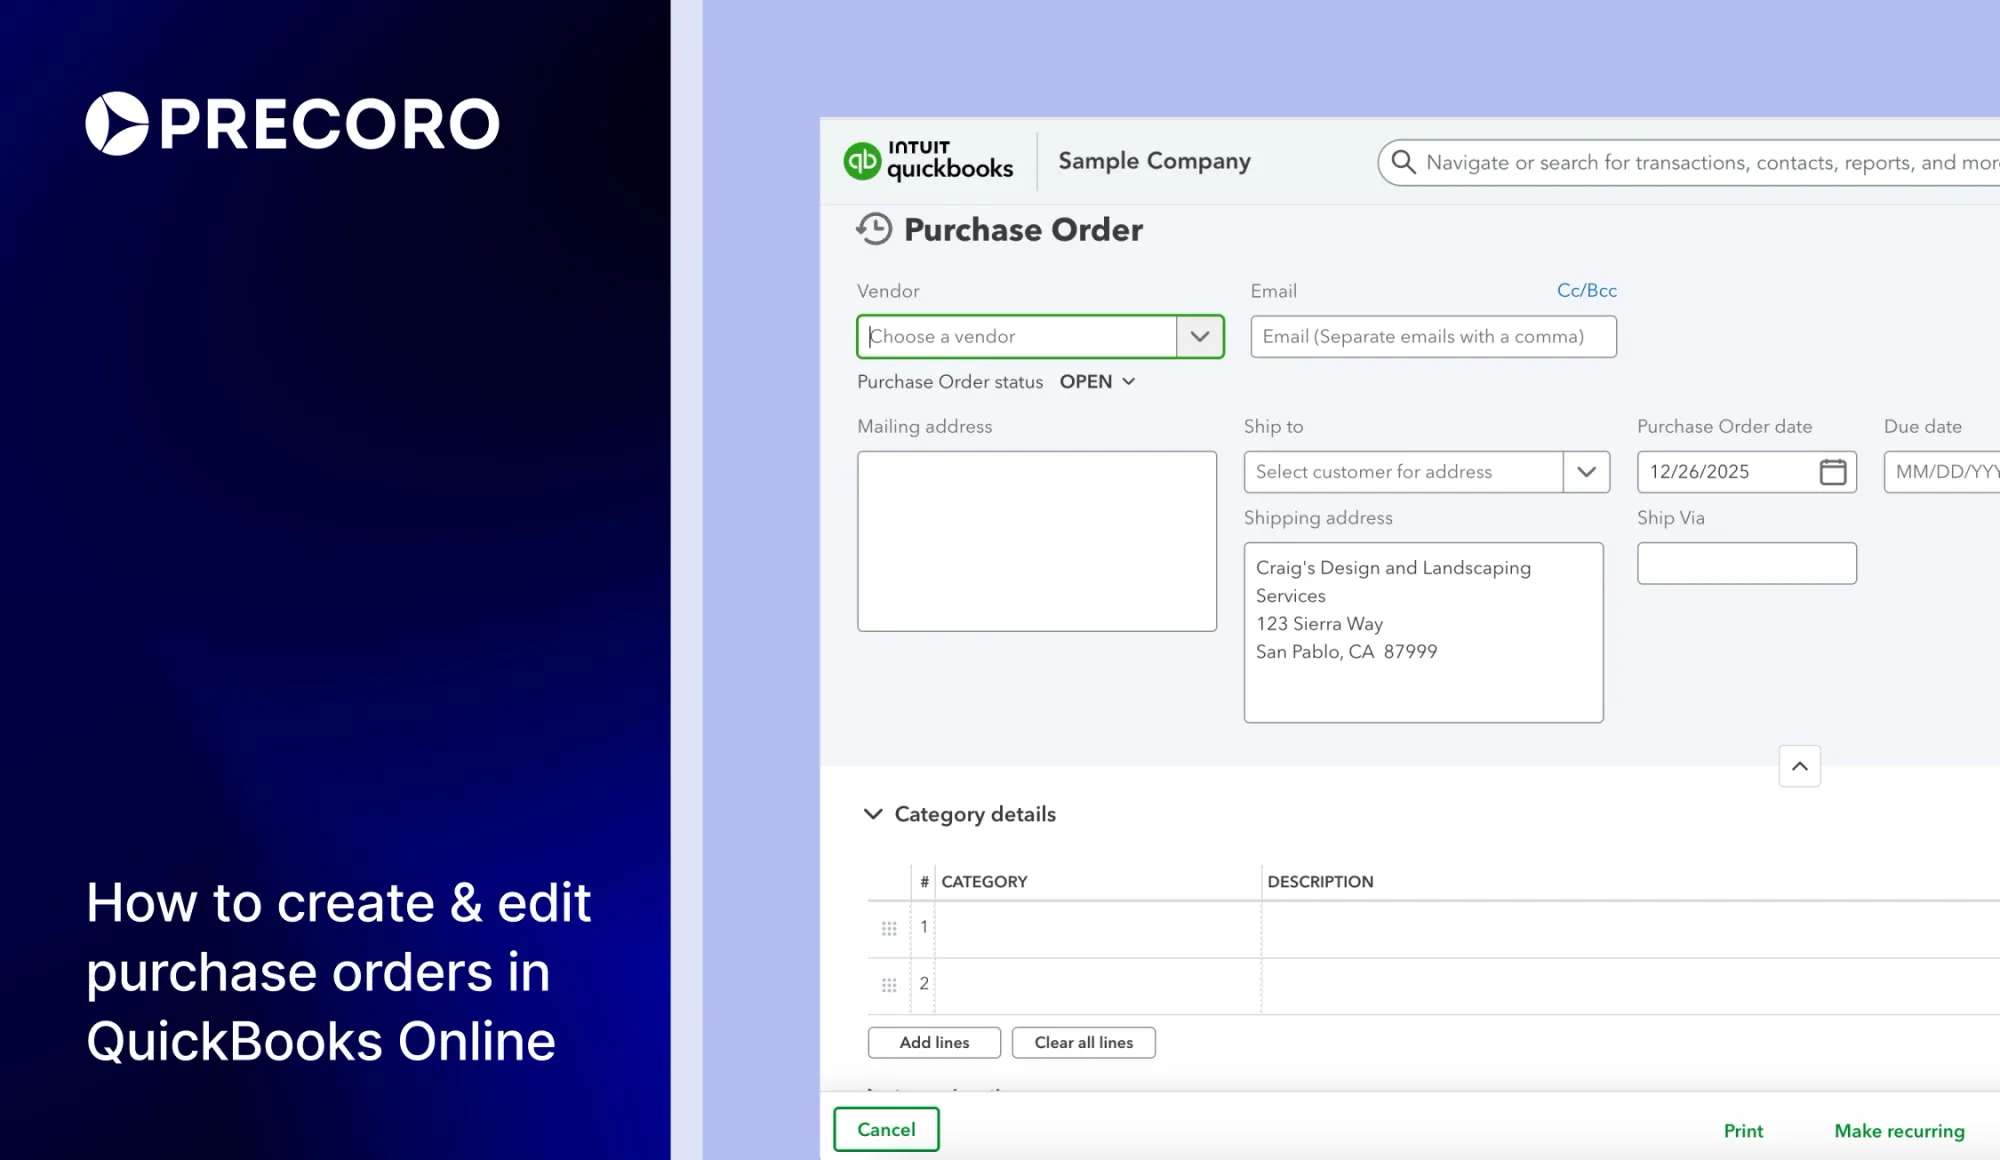Click the Sample Company name
The height and width of the screenshot is (1160, 2000).
pos(1154,161)
